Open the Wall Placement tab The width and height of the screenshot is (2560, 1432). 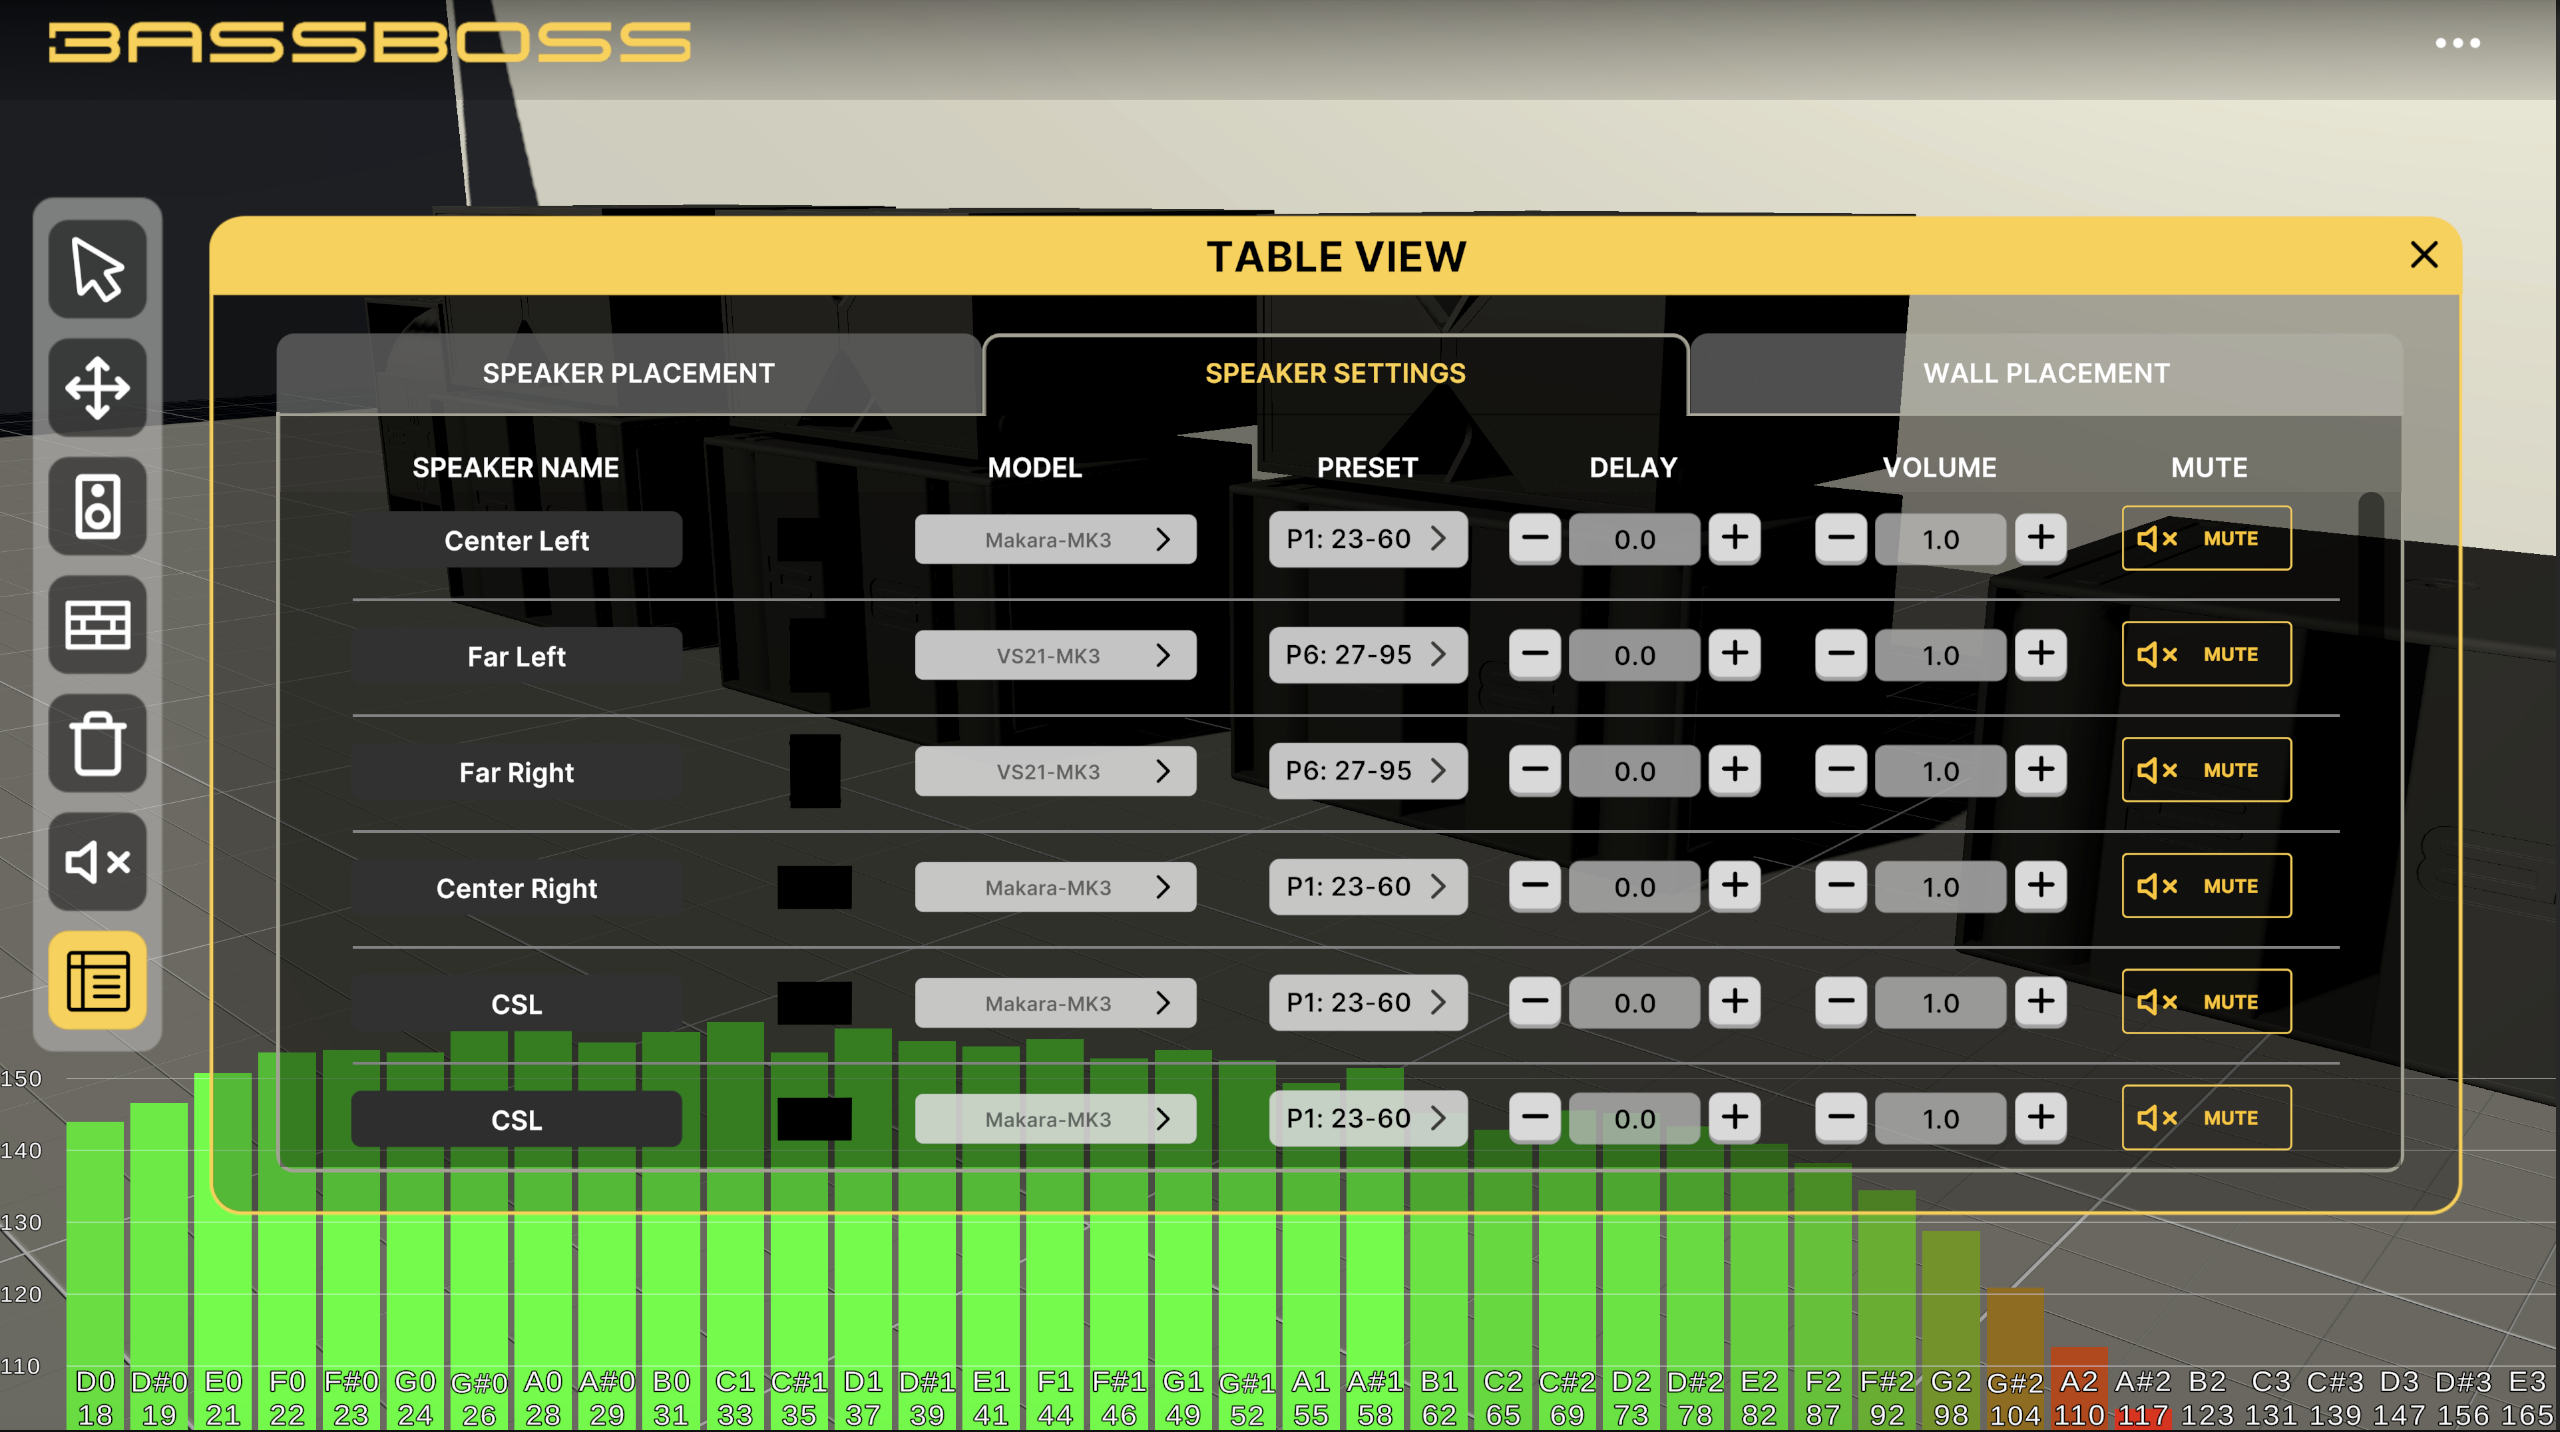(x=2046, y=373)
